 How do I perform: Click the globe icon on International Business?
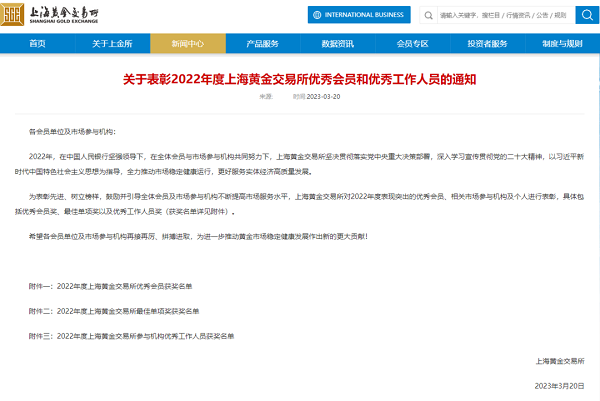[317, 15]
